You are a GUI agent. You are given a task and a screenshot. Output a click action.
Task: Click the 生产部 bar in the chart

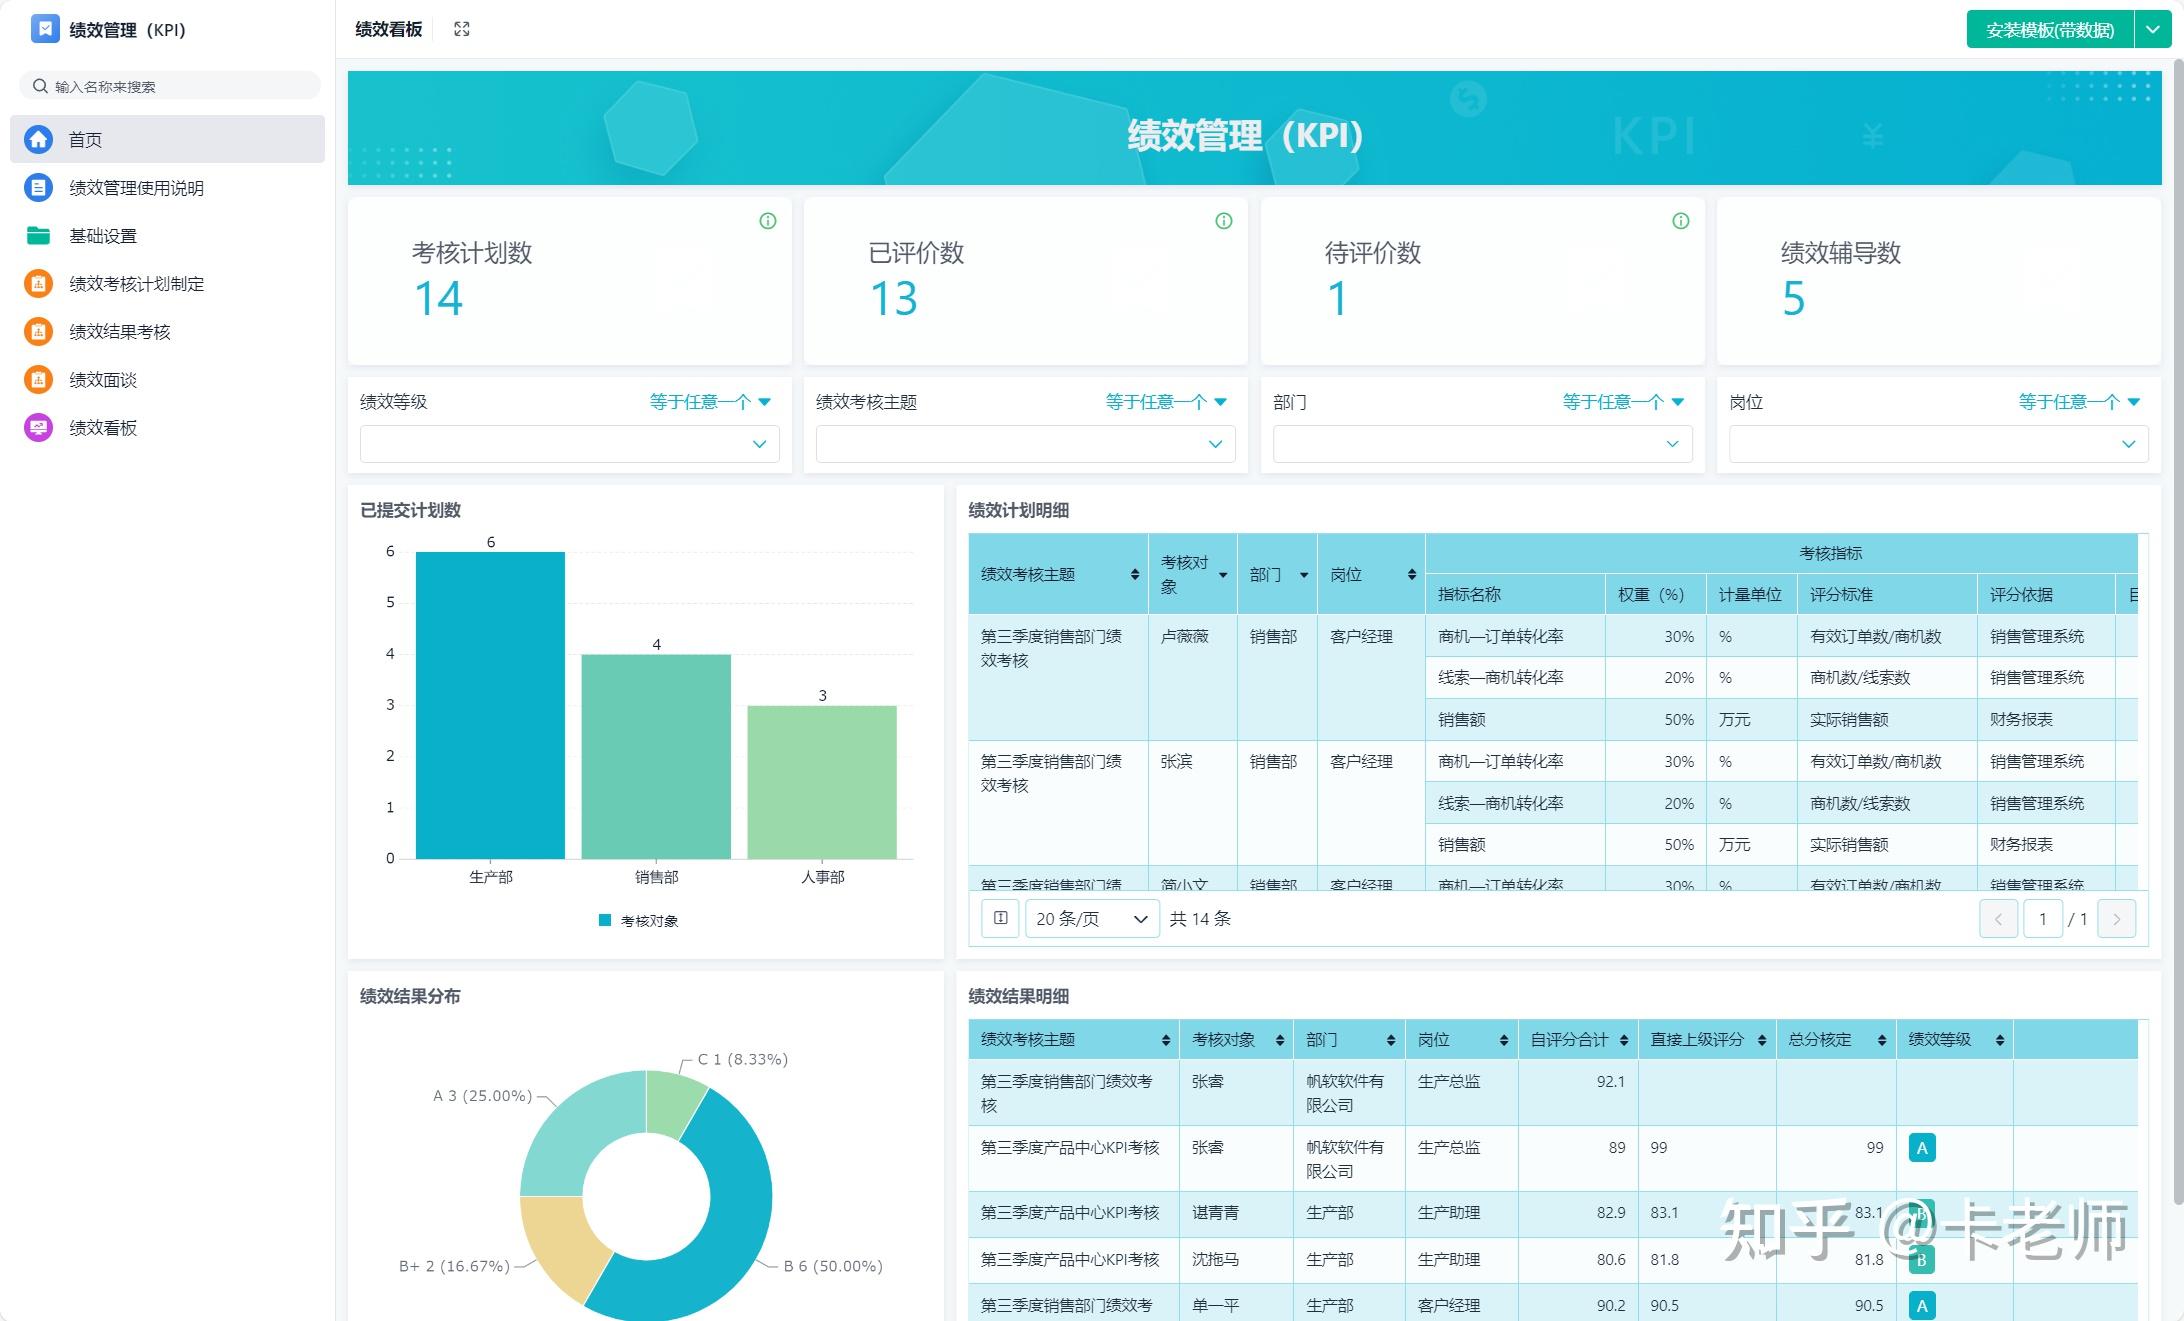pos(490,705)
